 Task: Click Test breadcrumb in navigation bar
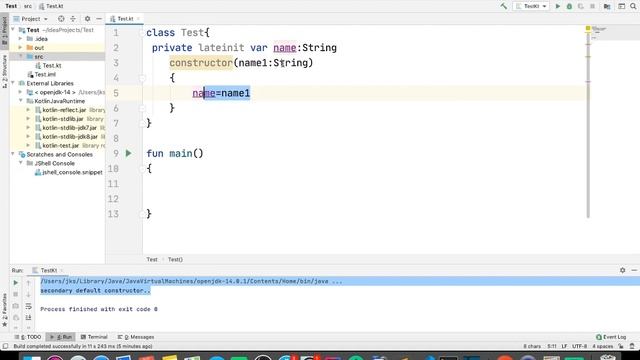tap(11, 6)
